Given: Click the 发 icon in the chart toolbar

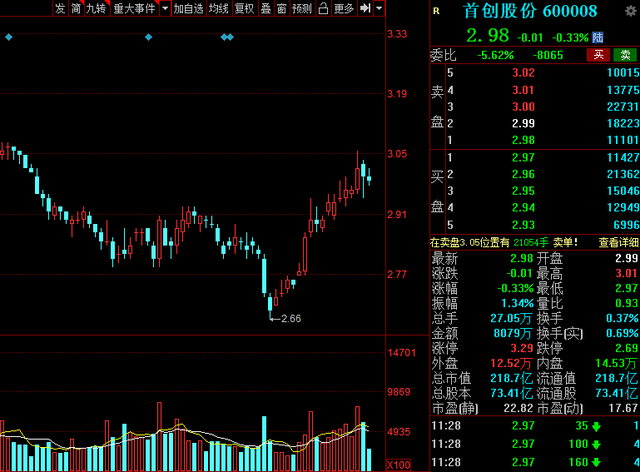Looking at the screenshot, I should pyautogui.click(x=61, y=9).
